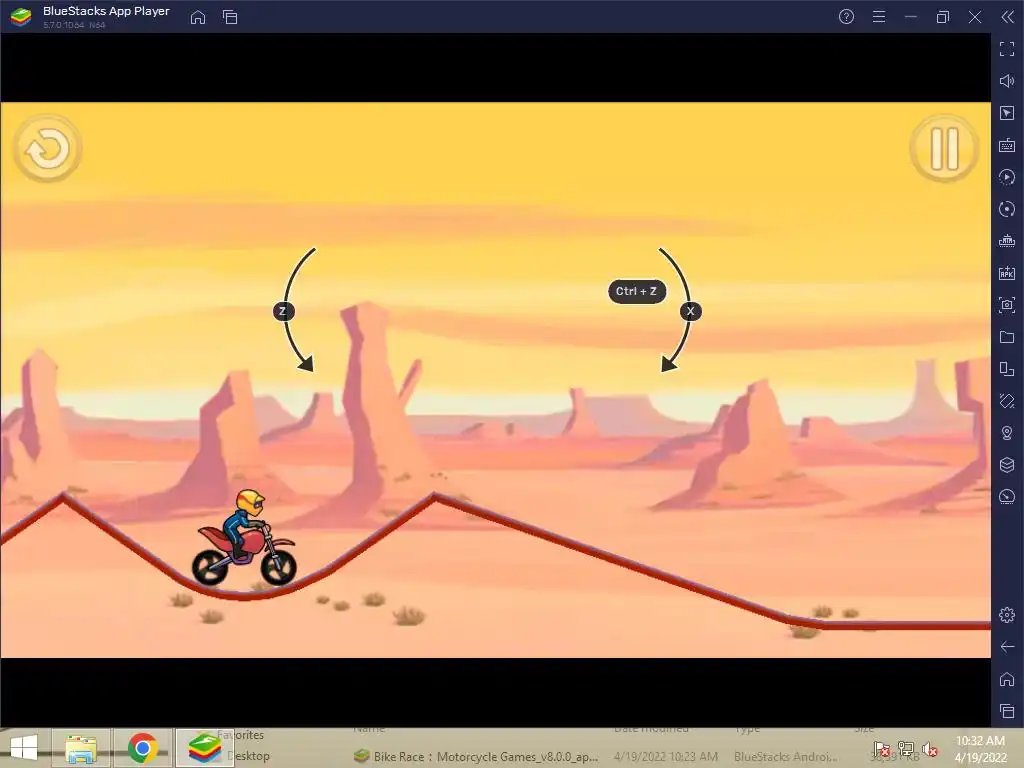Select BlueStacks taskbar button
Viewport: 1024px width, 768px height.
pos(204,748)
